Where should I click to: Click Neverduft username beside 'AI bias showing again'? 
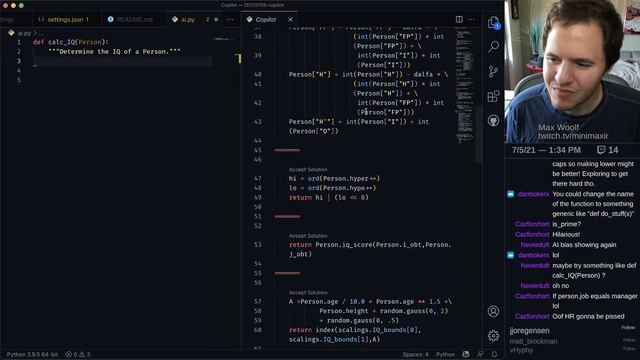point(535,245)
